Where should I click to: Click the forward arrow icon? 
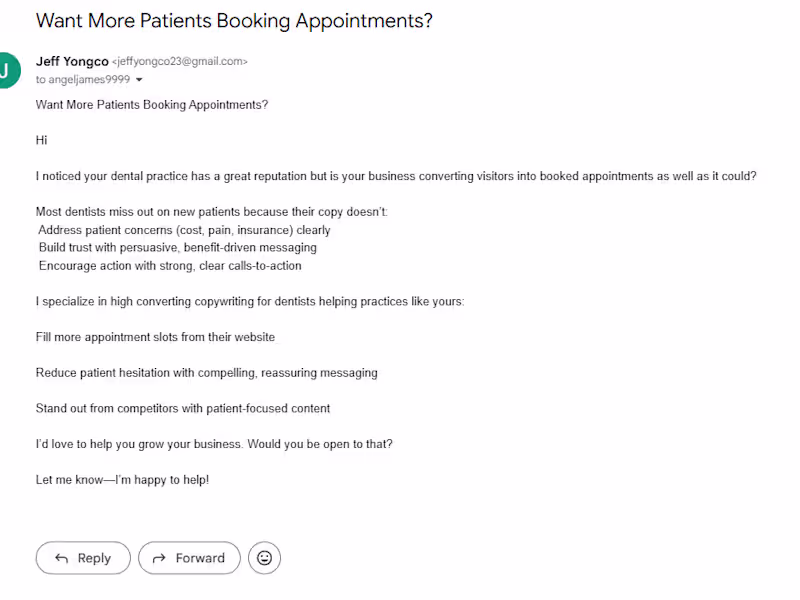(159, 558)
